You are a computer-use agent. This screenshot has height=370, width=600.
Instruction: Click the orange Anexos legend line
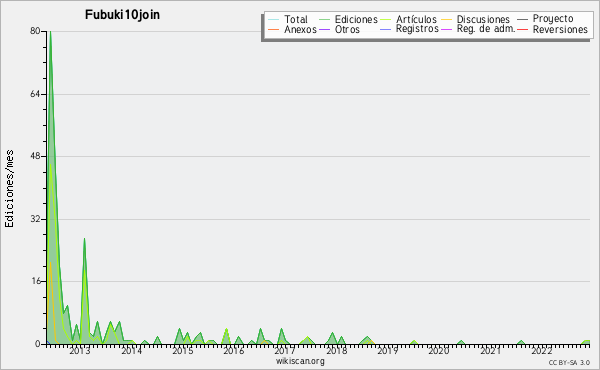click(274, 29)
